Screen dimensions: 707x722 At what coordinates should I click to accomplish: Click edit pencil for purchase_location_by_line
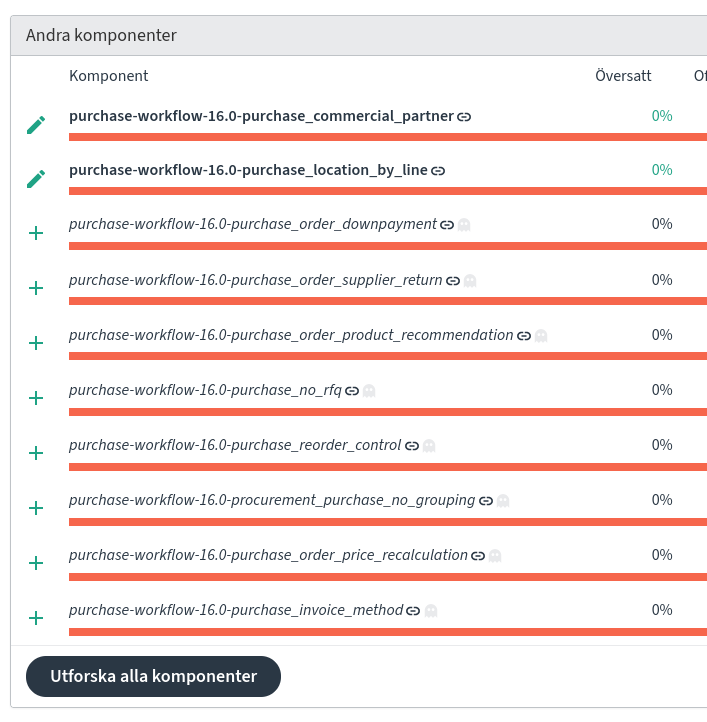click(36, 179)
